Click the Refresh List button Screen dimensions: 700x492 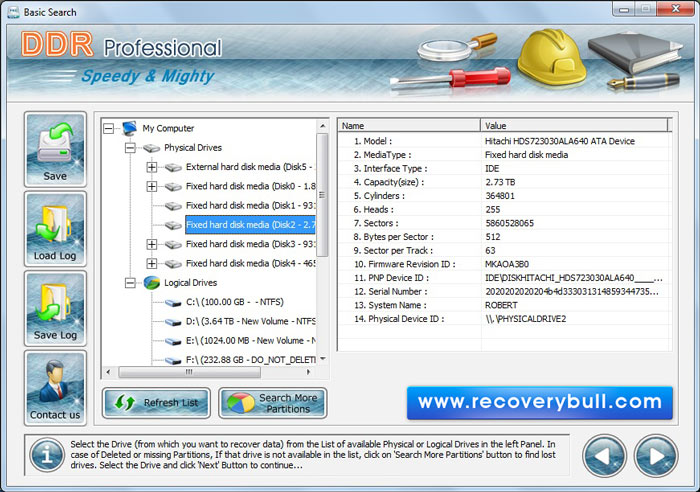pyautogui.click(x=156, y=403)
